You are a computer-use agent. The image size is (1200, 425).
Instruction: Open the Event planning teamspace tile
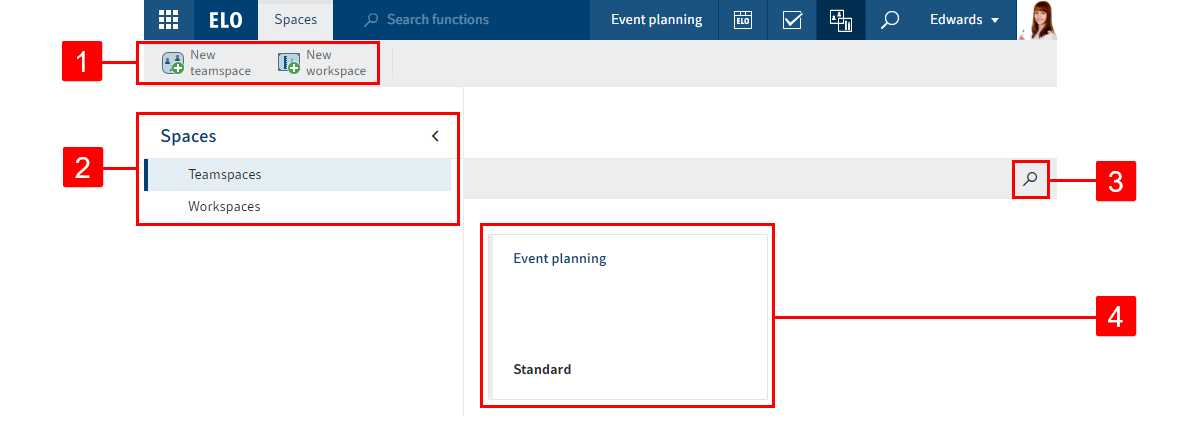click(628, 315)
